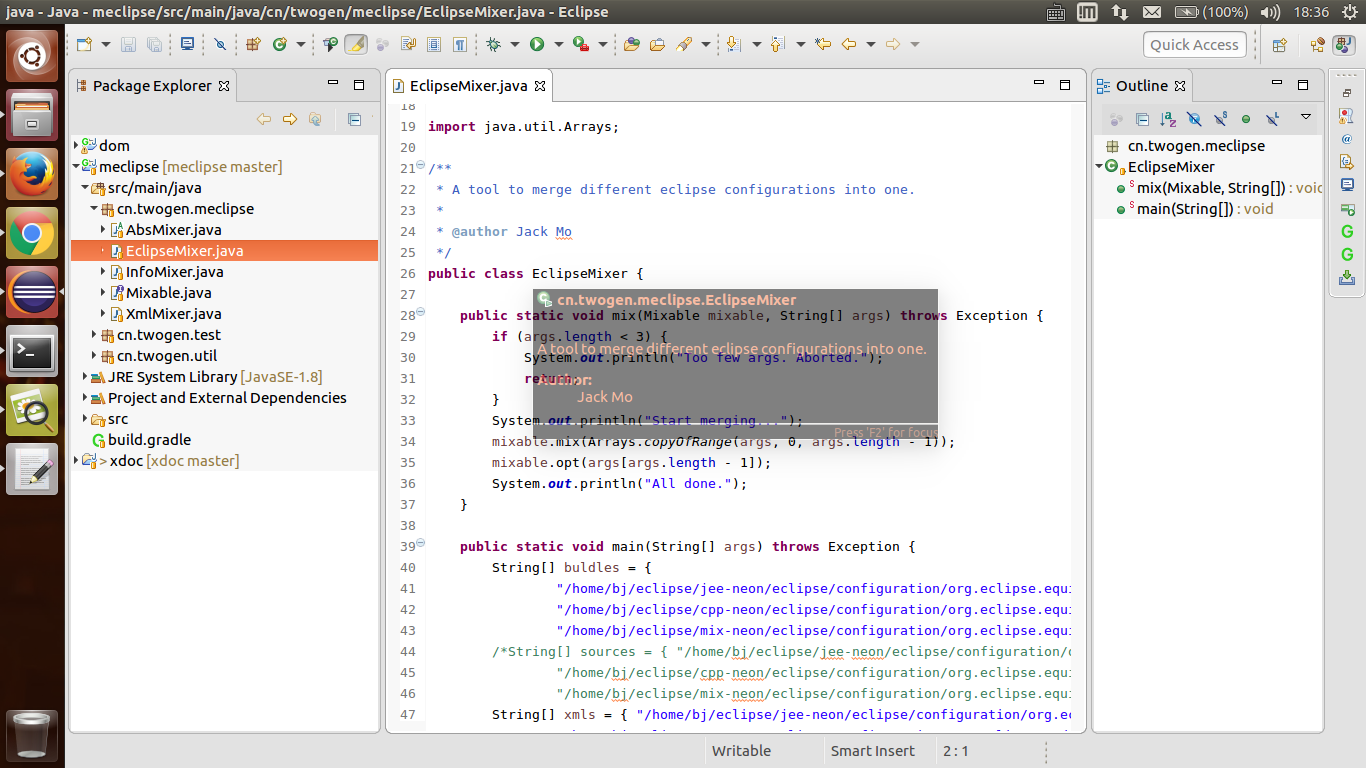Click the New Java Class icon
The height and width of the screenshot is (768, 1366).
click(279, 44)
